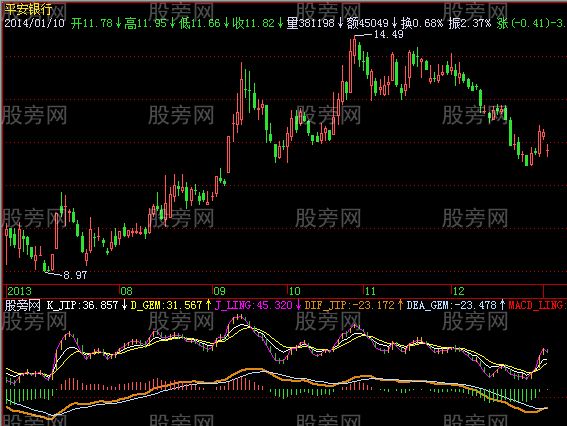Image resolution: width=567 pixels, height=426 pixels.
Task: Click the high price 高11.95
Action: pos(145,24)
